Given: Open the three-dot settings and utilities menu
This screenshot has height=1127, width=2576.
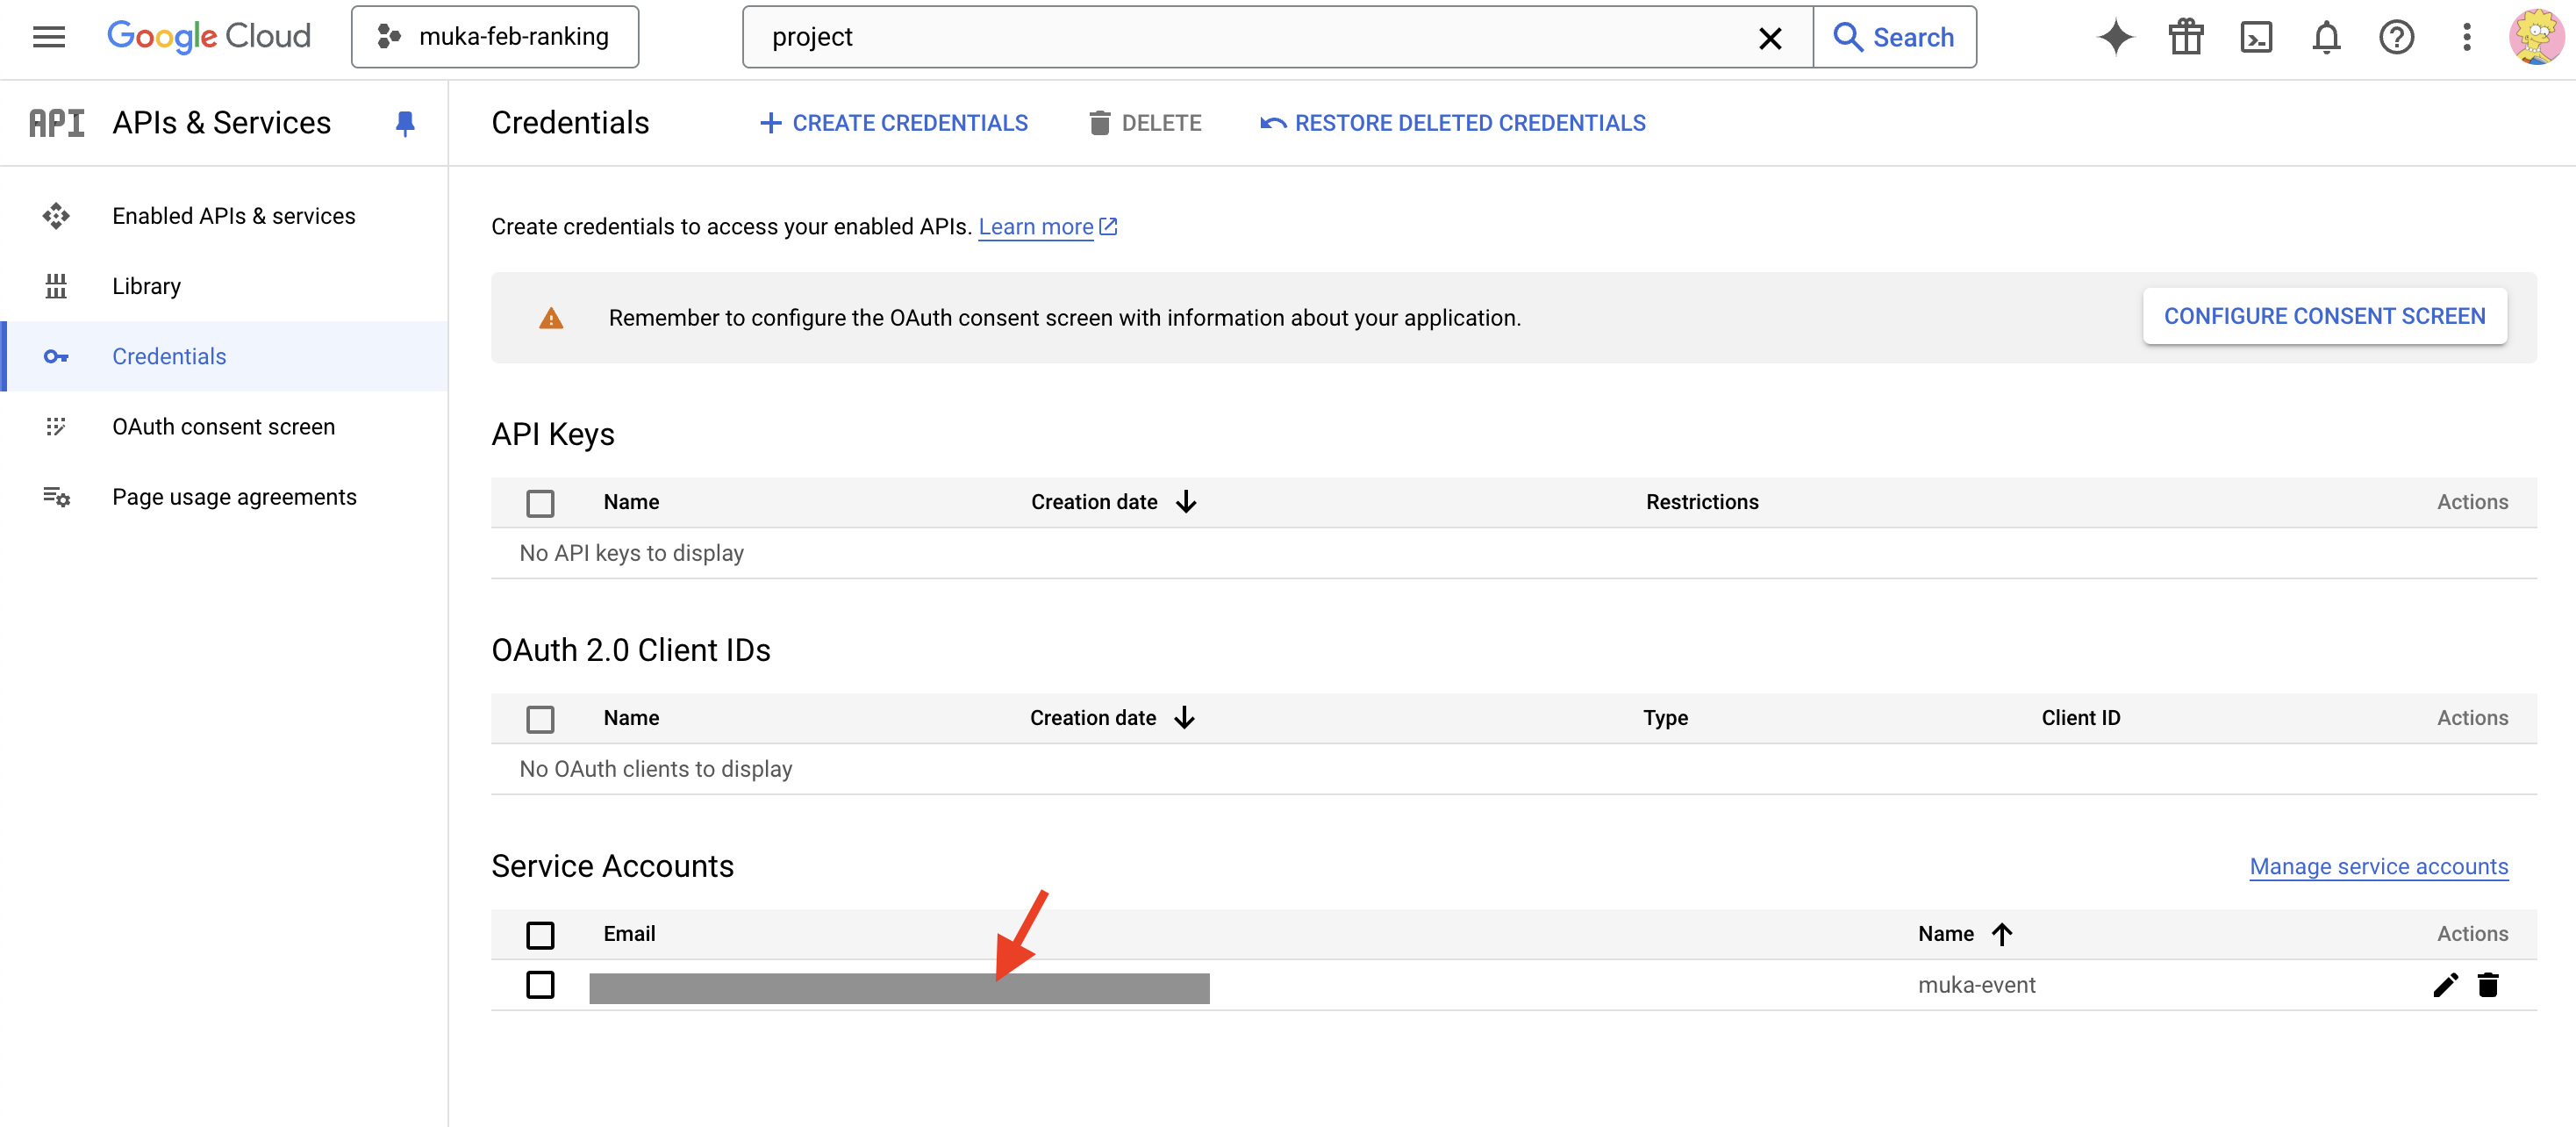Looking at the screenshot, I should coord(2466,37).
